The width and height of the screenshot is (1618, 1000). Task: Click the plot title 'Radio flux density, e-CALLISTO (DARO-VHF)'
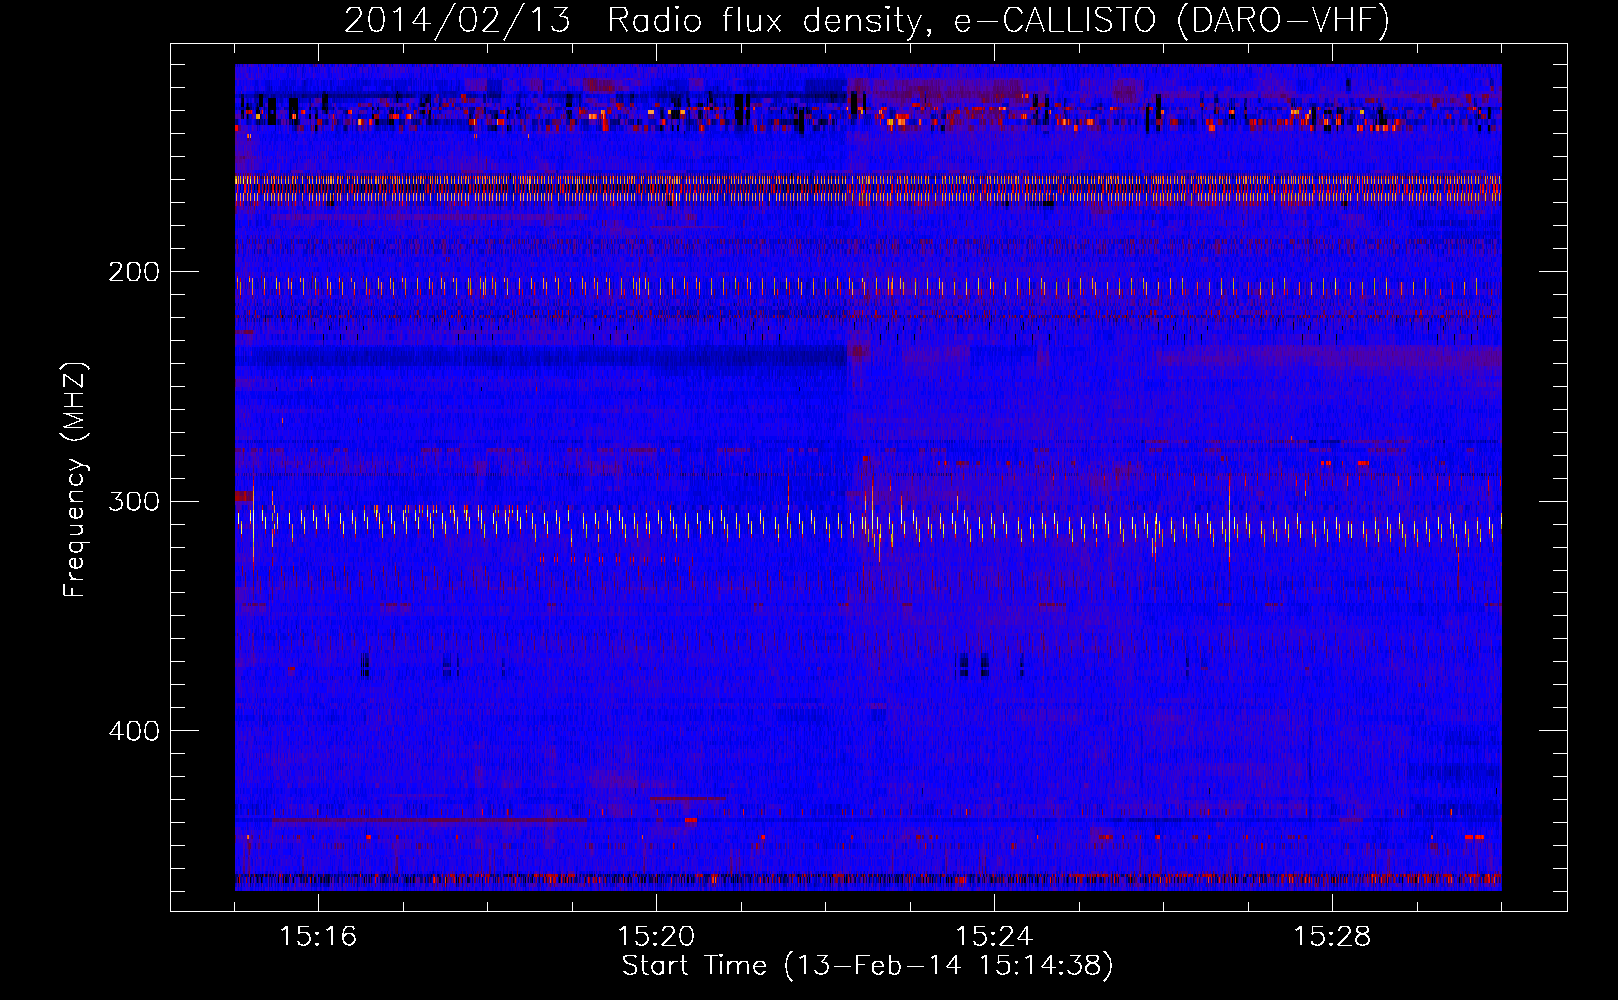click(x=998, y=21)
